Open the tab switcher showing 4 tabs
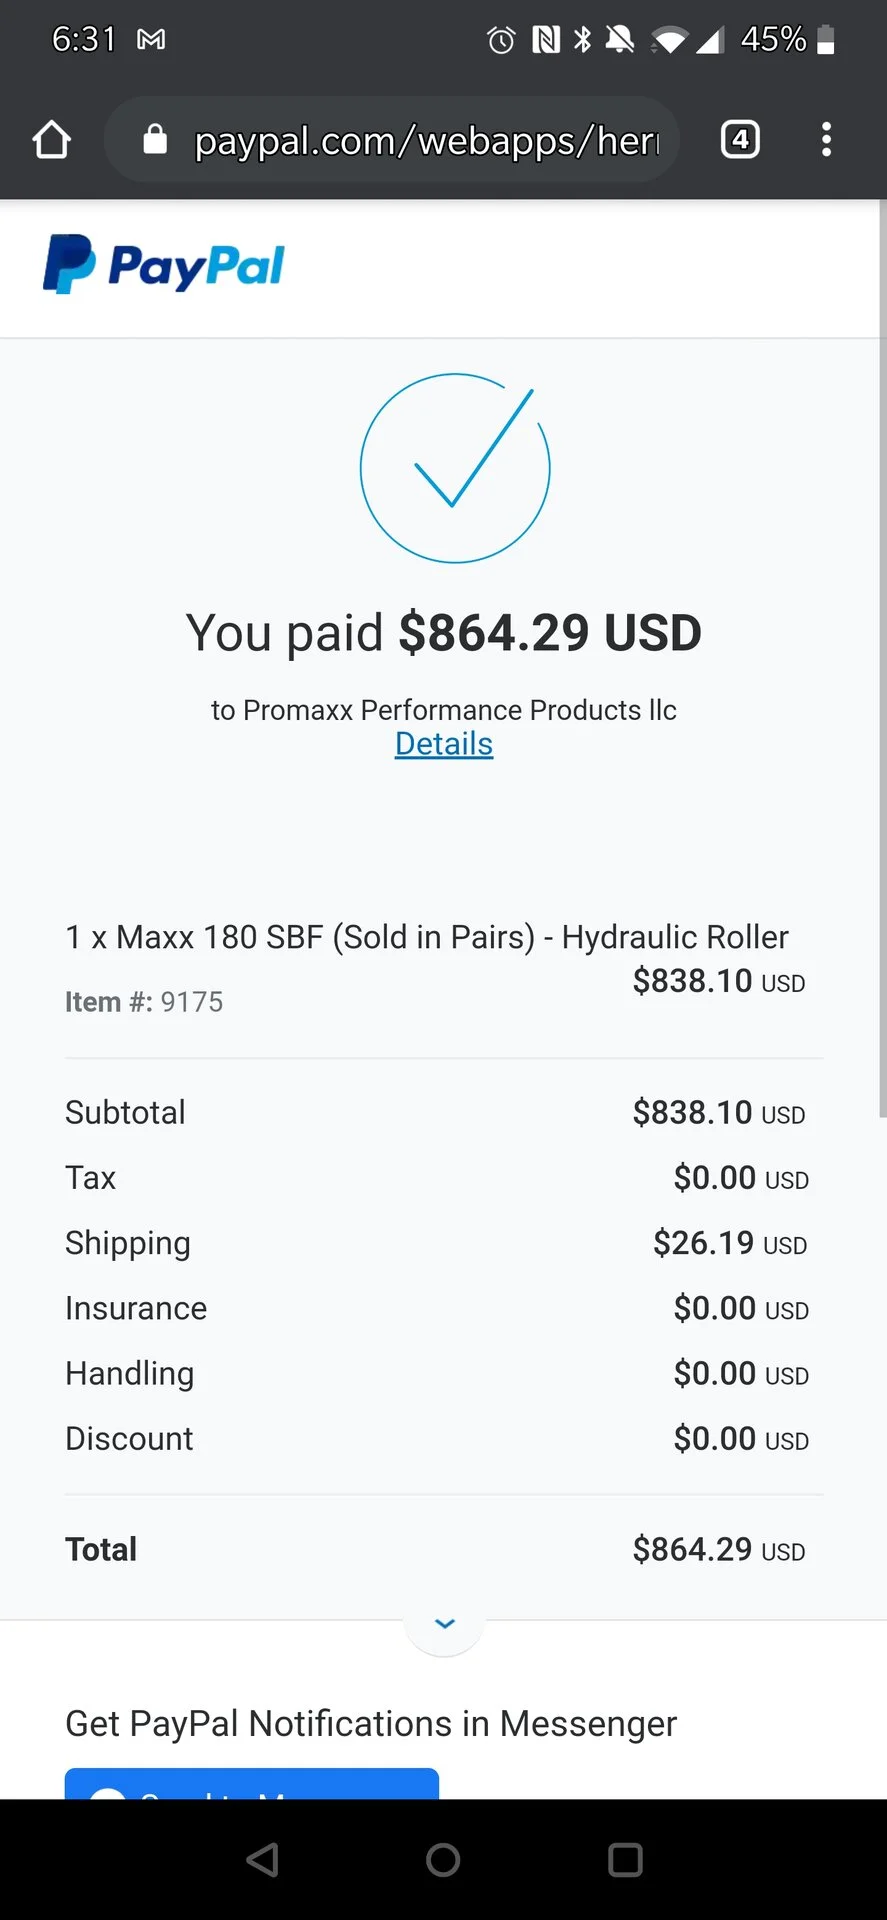This screenshot has width=887, height=1920. click(740, 139)
